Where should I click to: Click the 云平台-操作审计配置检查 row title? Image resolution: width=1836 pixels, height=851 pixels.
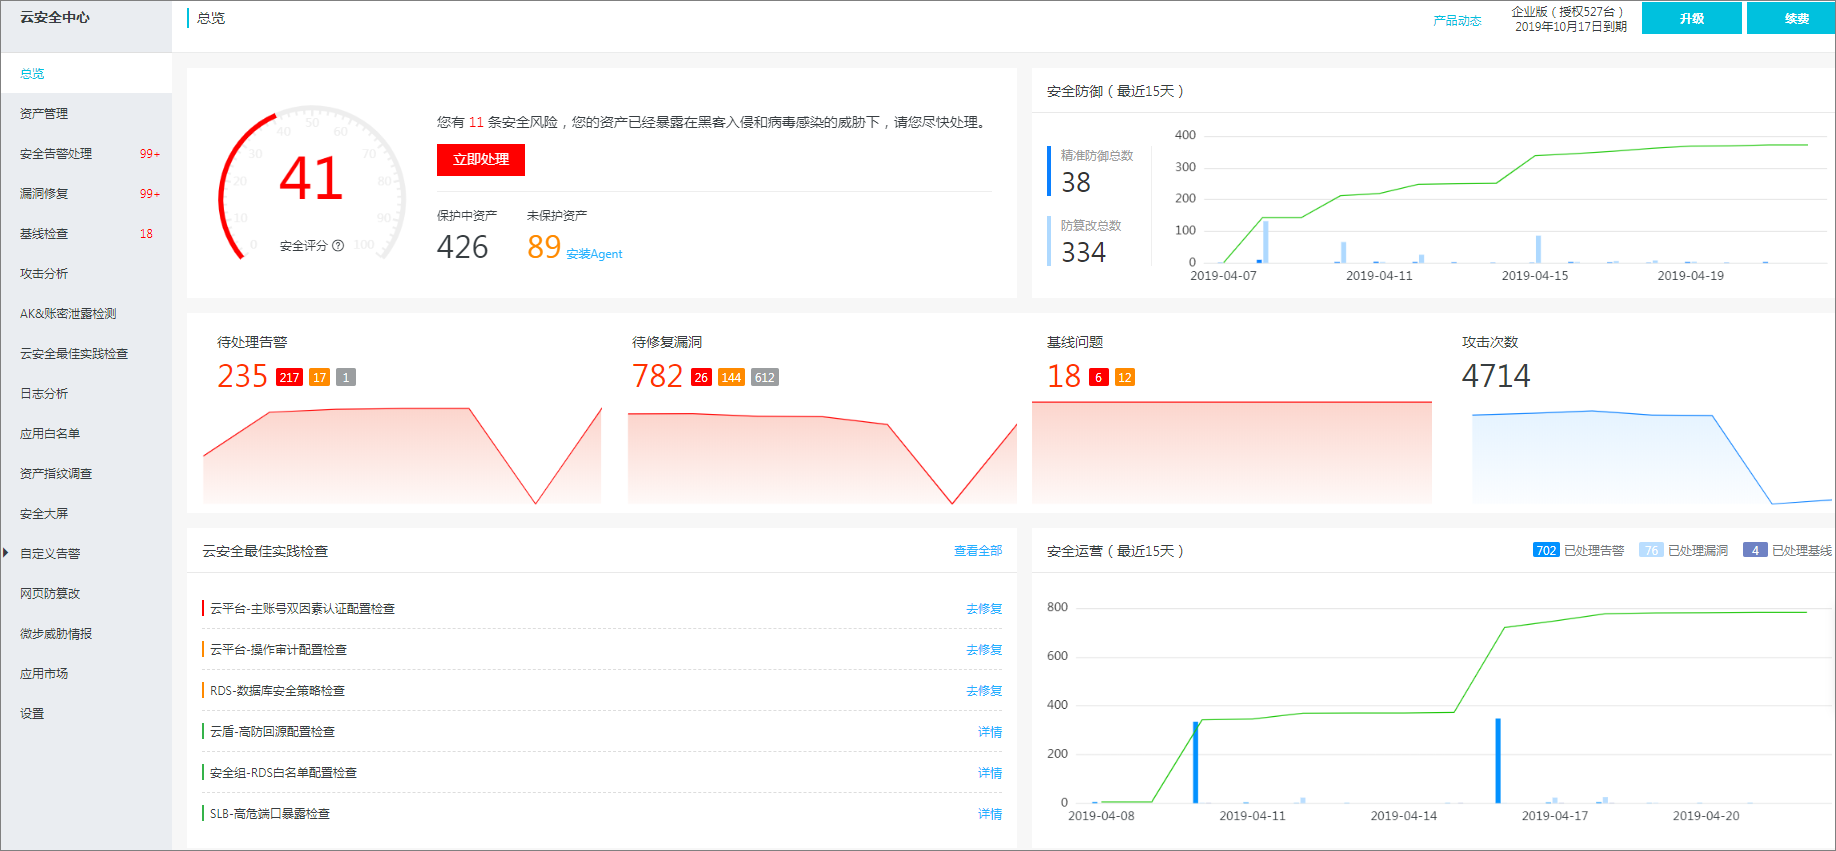point(278,649)
